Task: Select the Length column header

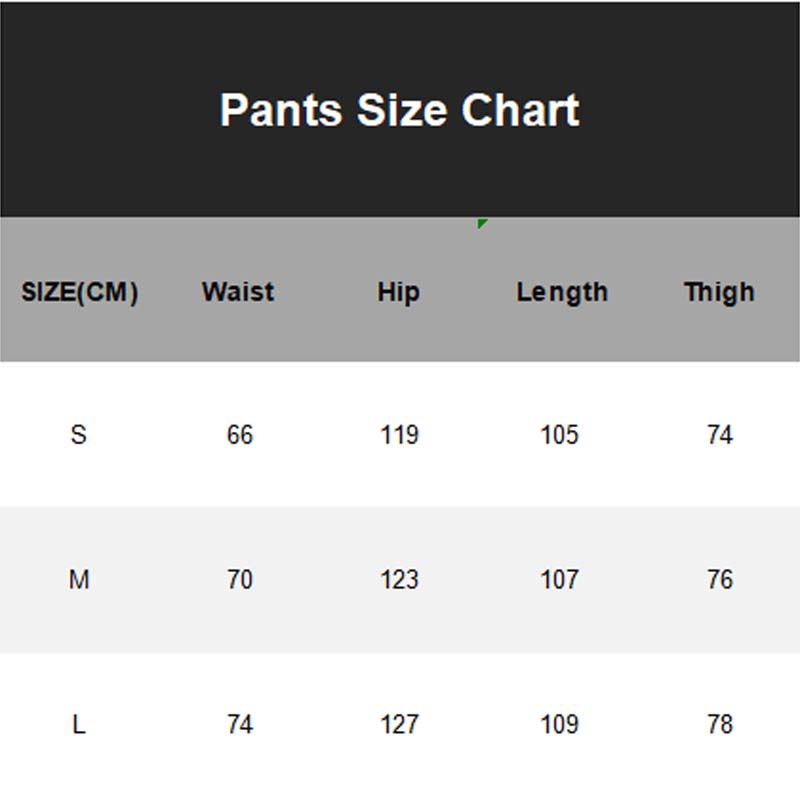Action: 561,292
